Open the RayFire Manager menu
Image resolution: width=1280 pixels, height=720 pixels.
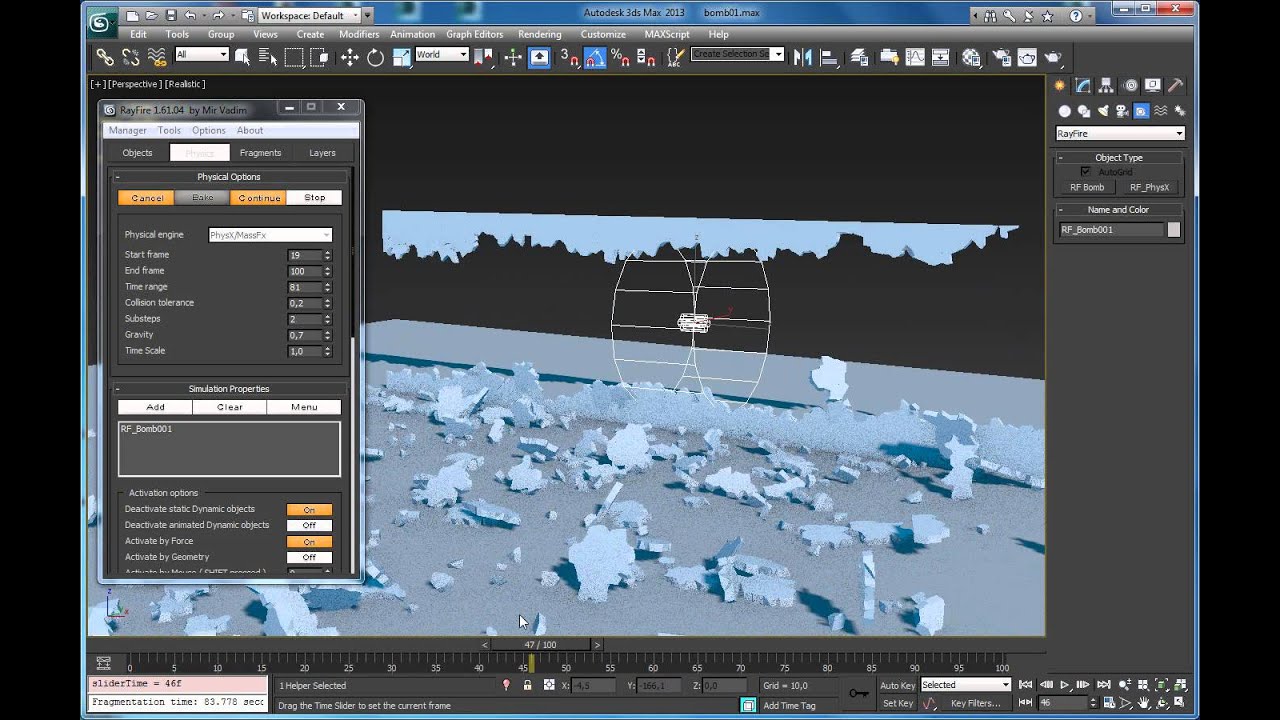(128, 131)
